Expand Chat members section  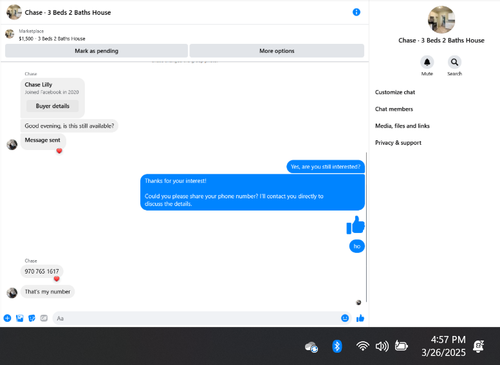[x=394, y=109]
